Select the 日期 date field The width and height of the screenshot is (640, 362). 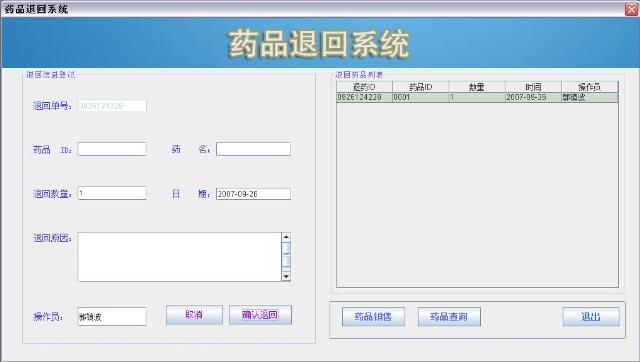[x=253, y=194]
